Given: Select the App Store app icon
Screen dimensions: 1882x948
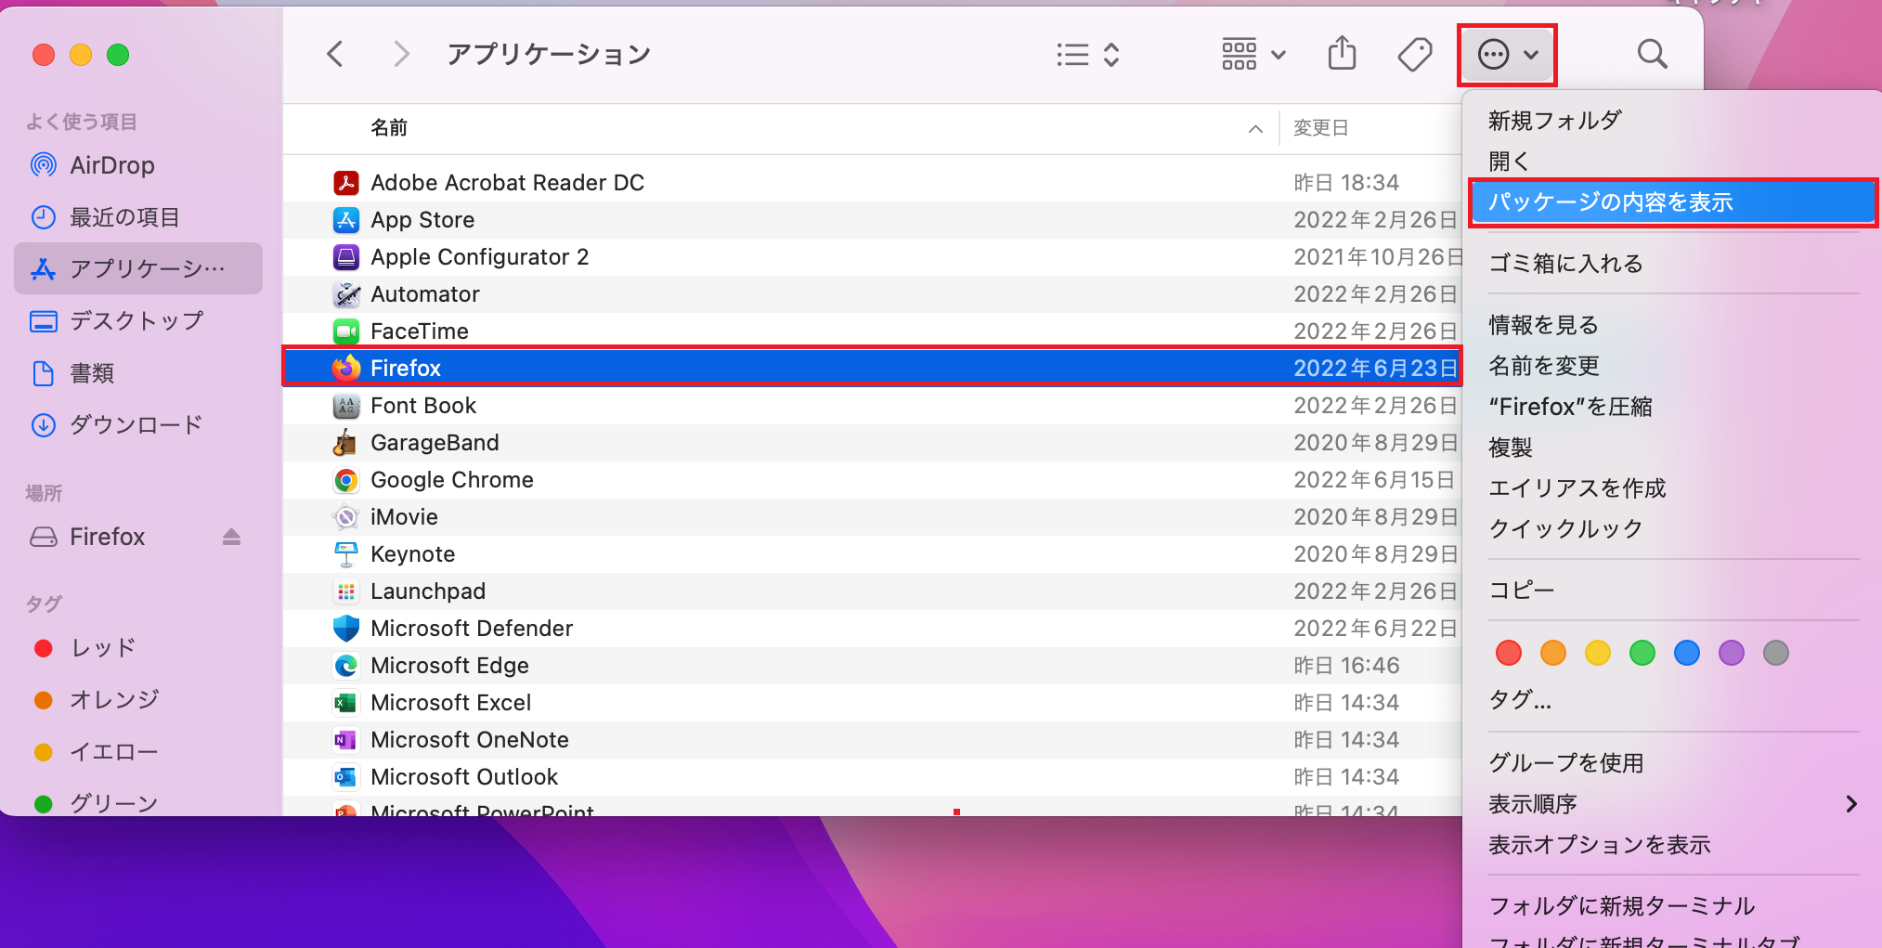Looking at the screenshot, I should (346, 220).
